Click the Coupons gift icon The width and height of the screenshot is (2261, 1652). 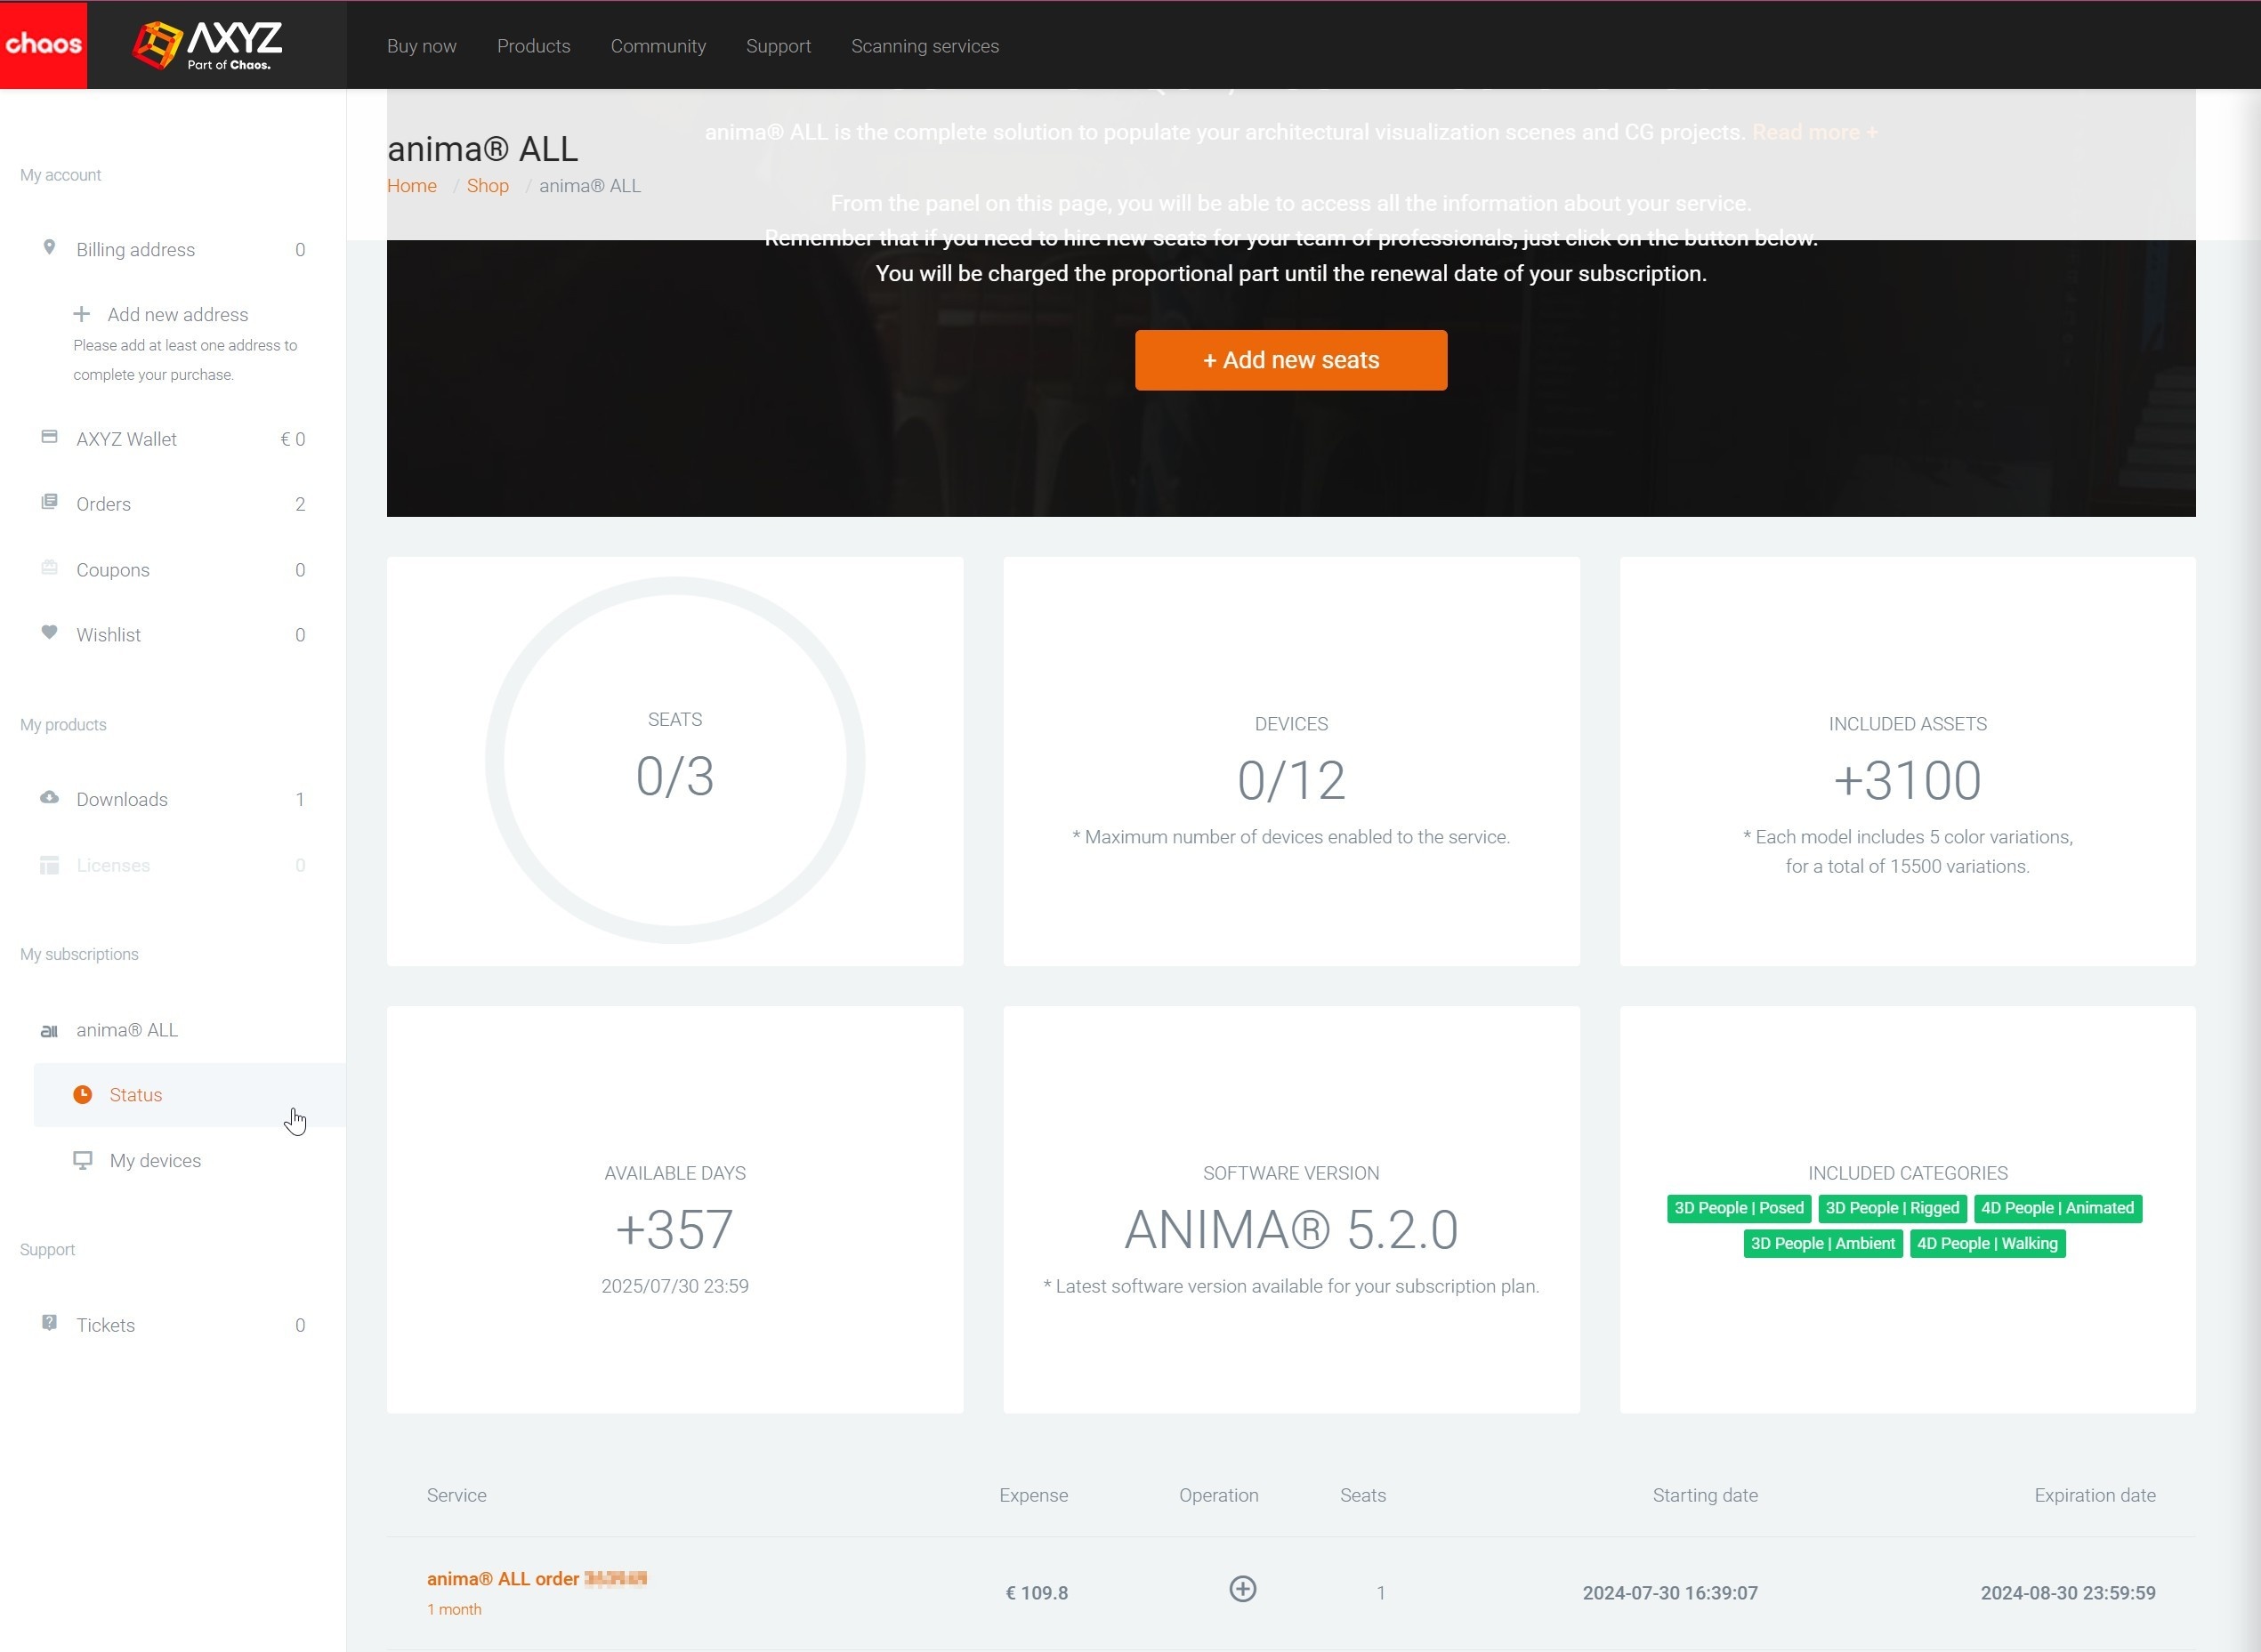click(49, 568)
